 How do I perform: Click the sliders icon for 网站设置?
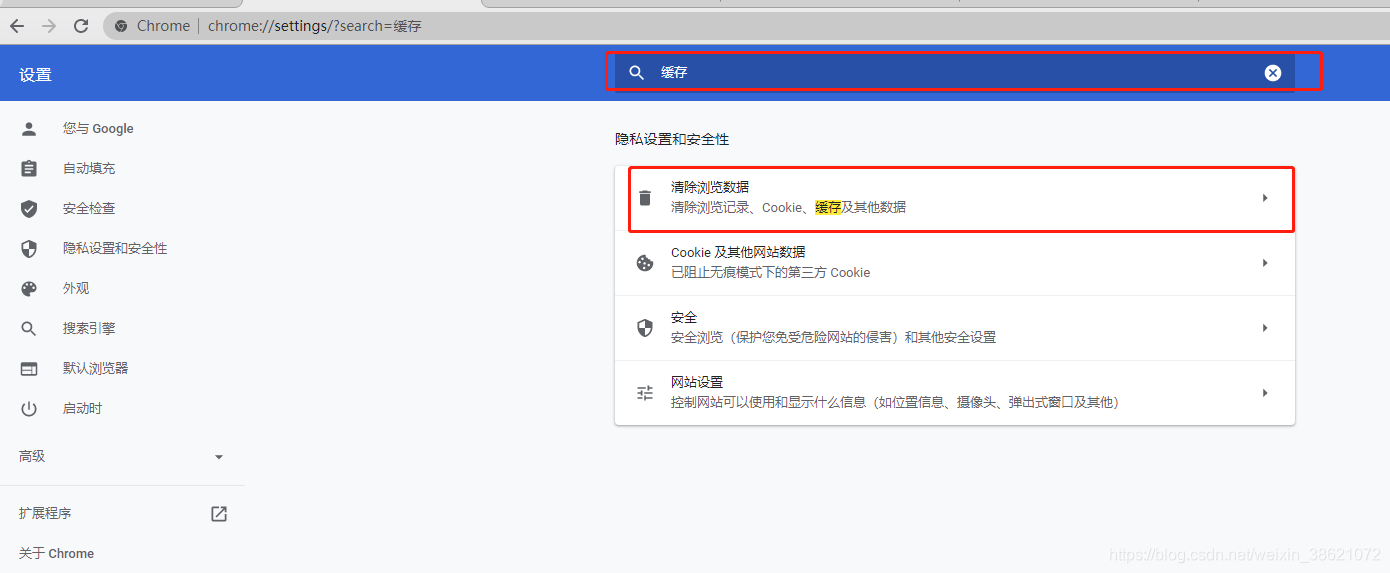(645, 393)
